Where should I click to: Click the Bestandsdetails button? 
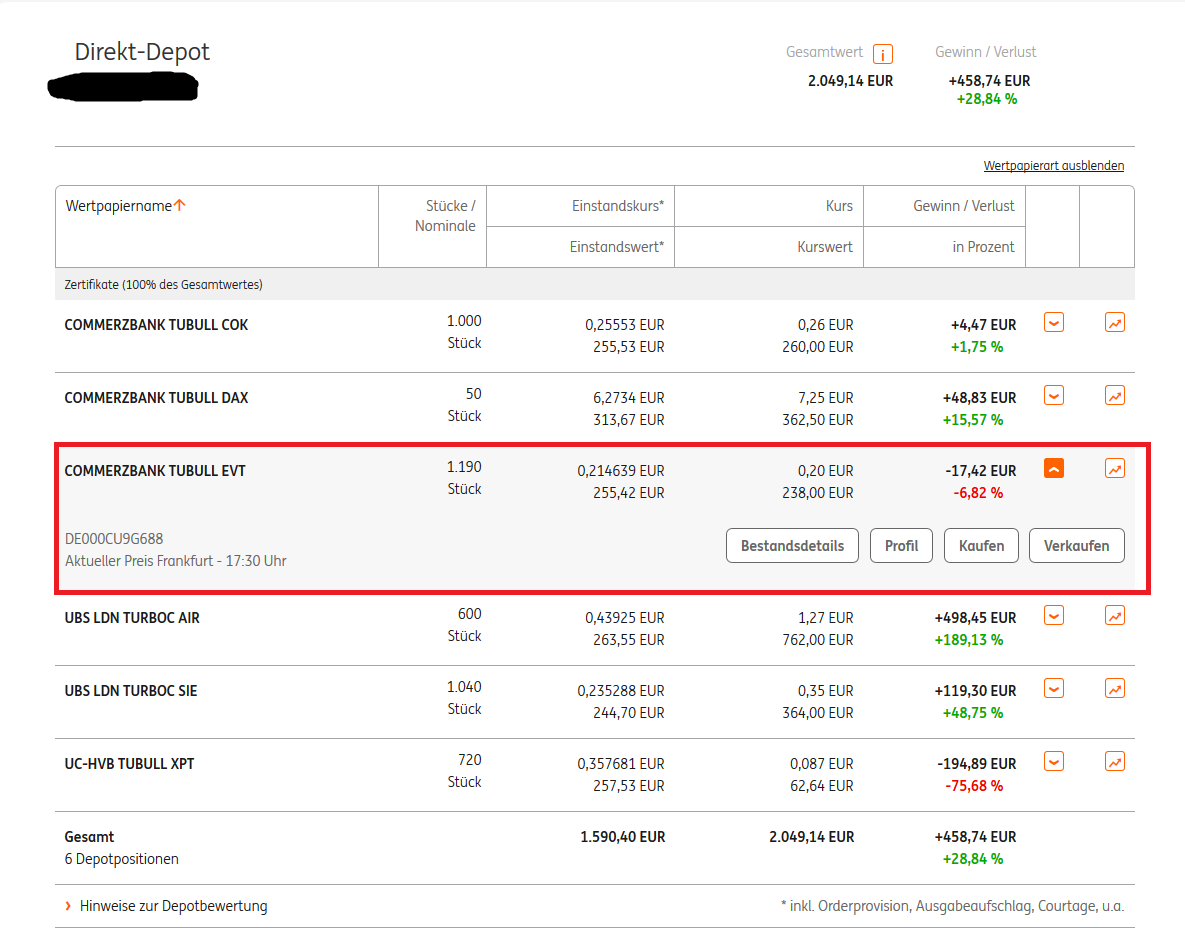[792, 546]
